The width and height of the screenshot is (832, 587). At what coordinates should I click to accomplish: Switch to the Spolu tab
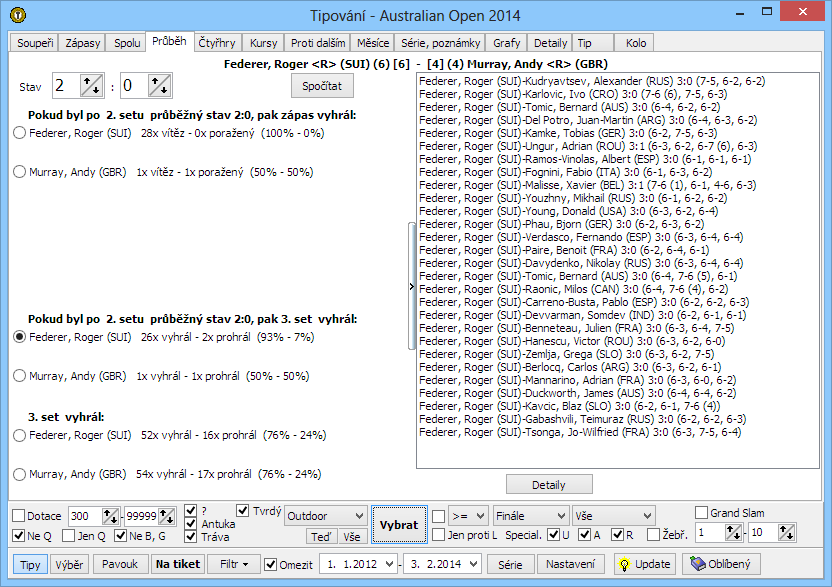pos(127,43)
